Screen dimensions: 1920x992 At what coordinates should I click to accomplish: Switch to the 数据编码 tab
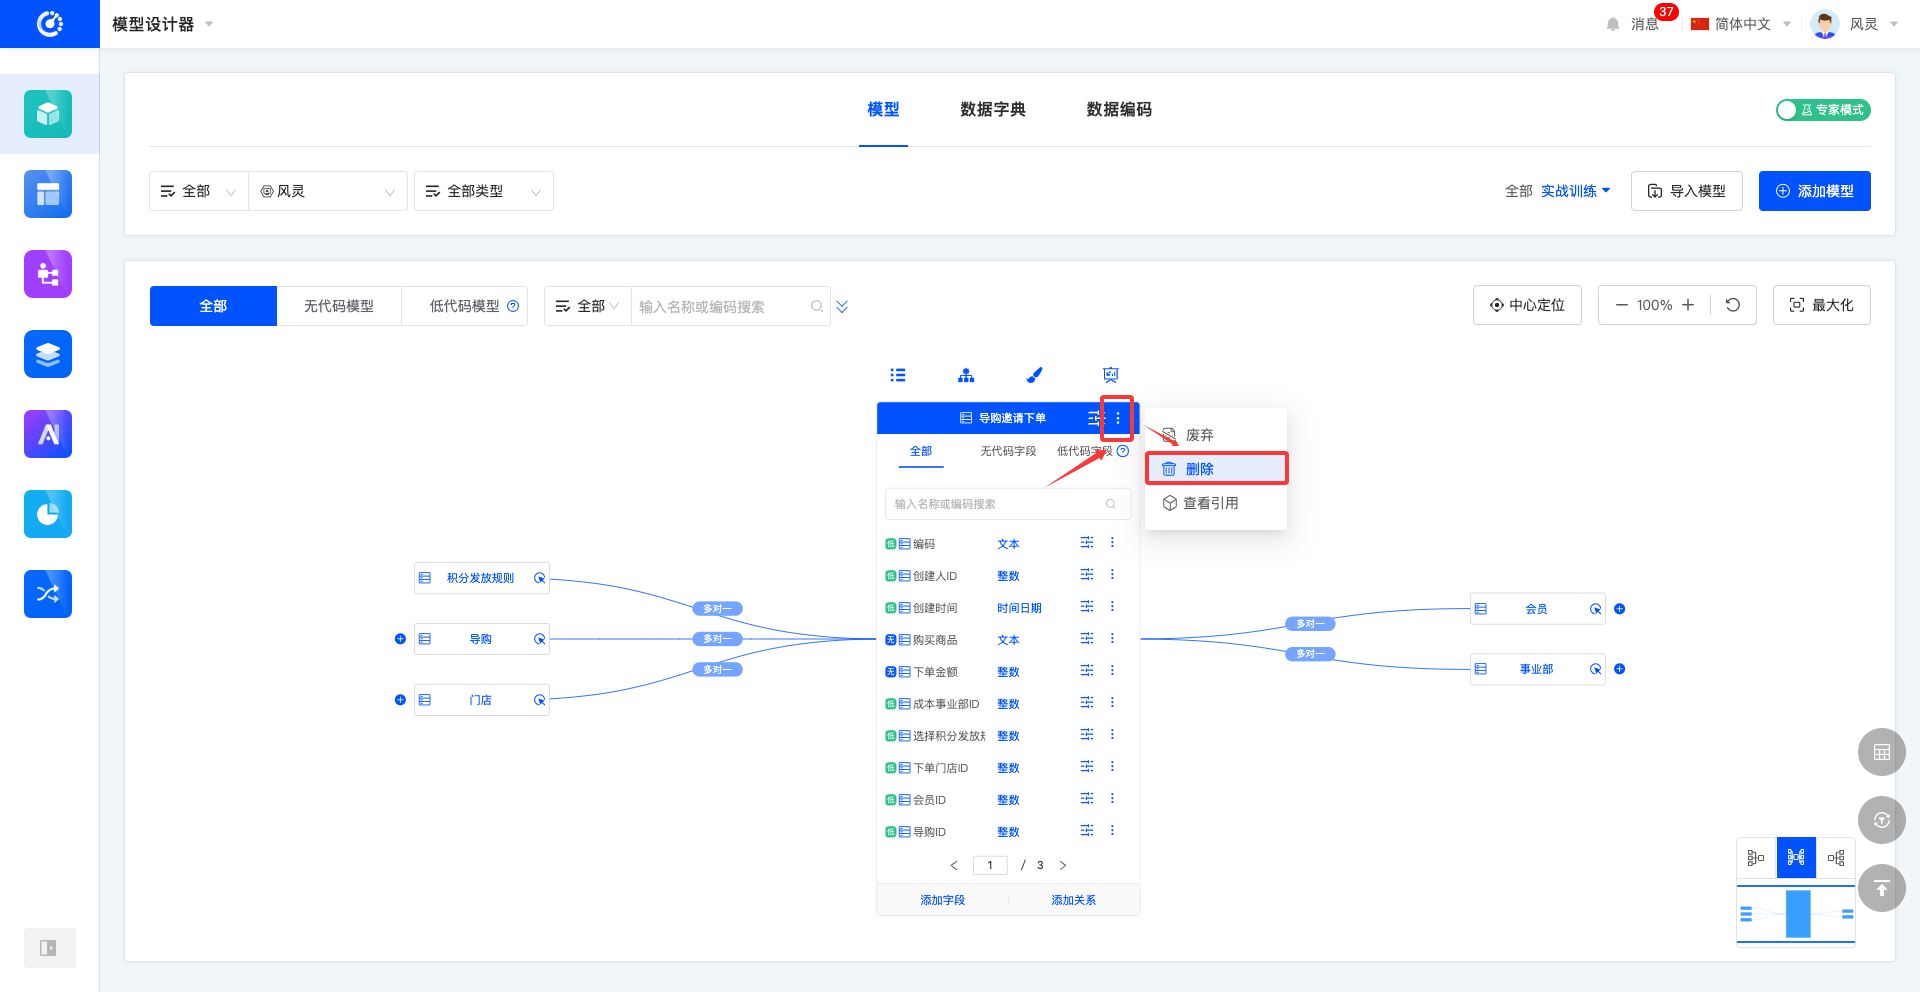click(x=1119, y=109)
